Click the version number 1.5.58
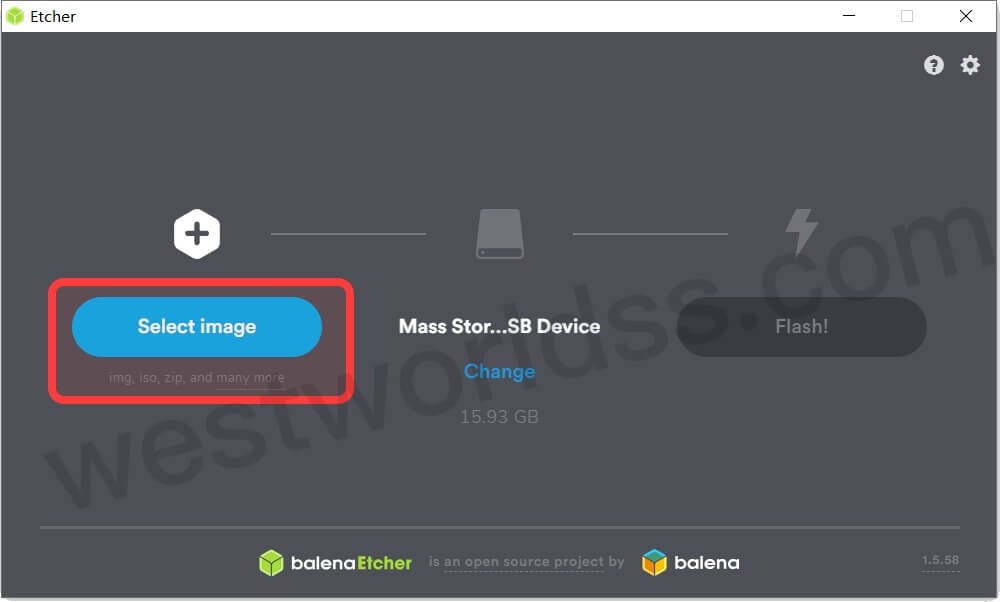The width and height of the screenshot is (1000, 602). point(941,561)
